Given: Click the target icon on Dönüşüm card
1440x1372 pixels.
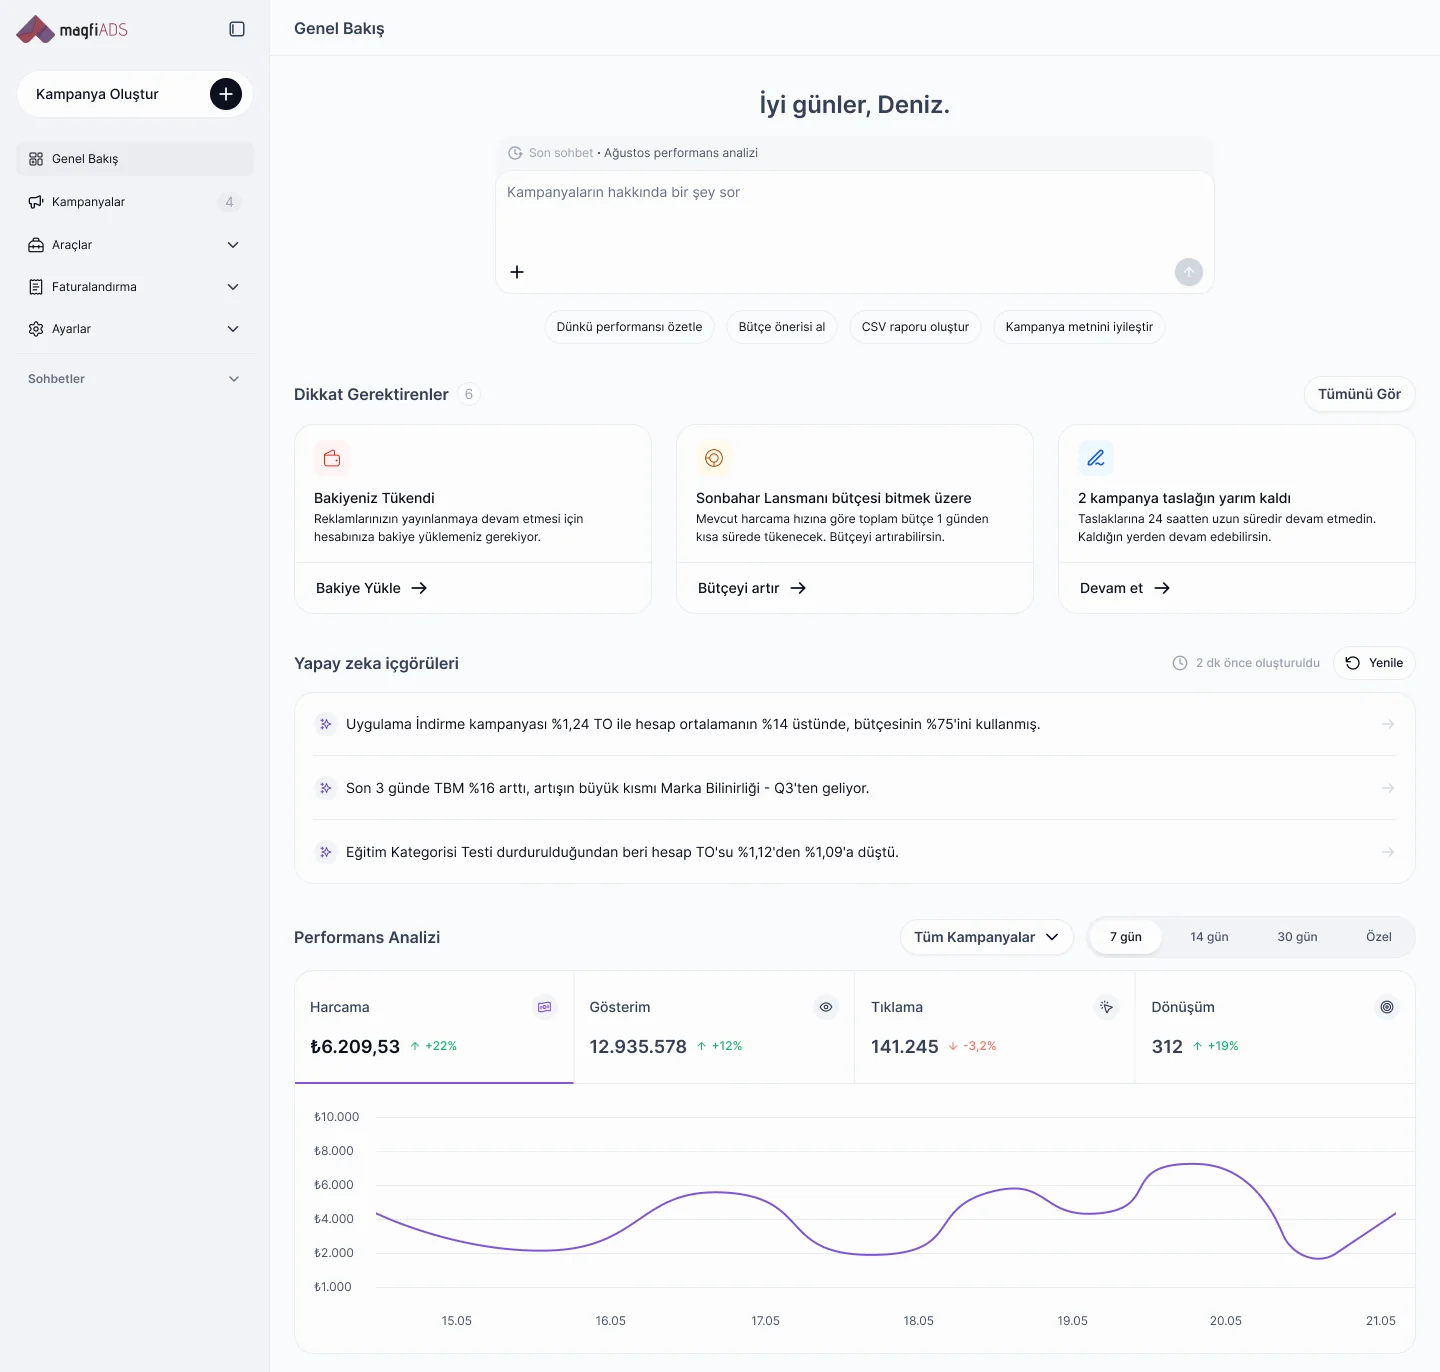Looking at the screenshot, I should (x=1387, y=1007).
